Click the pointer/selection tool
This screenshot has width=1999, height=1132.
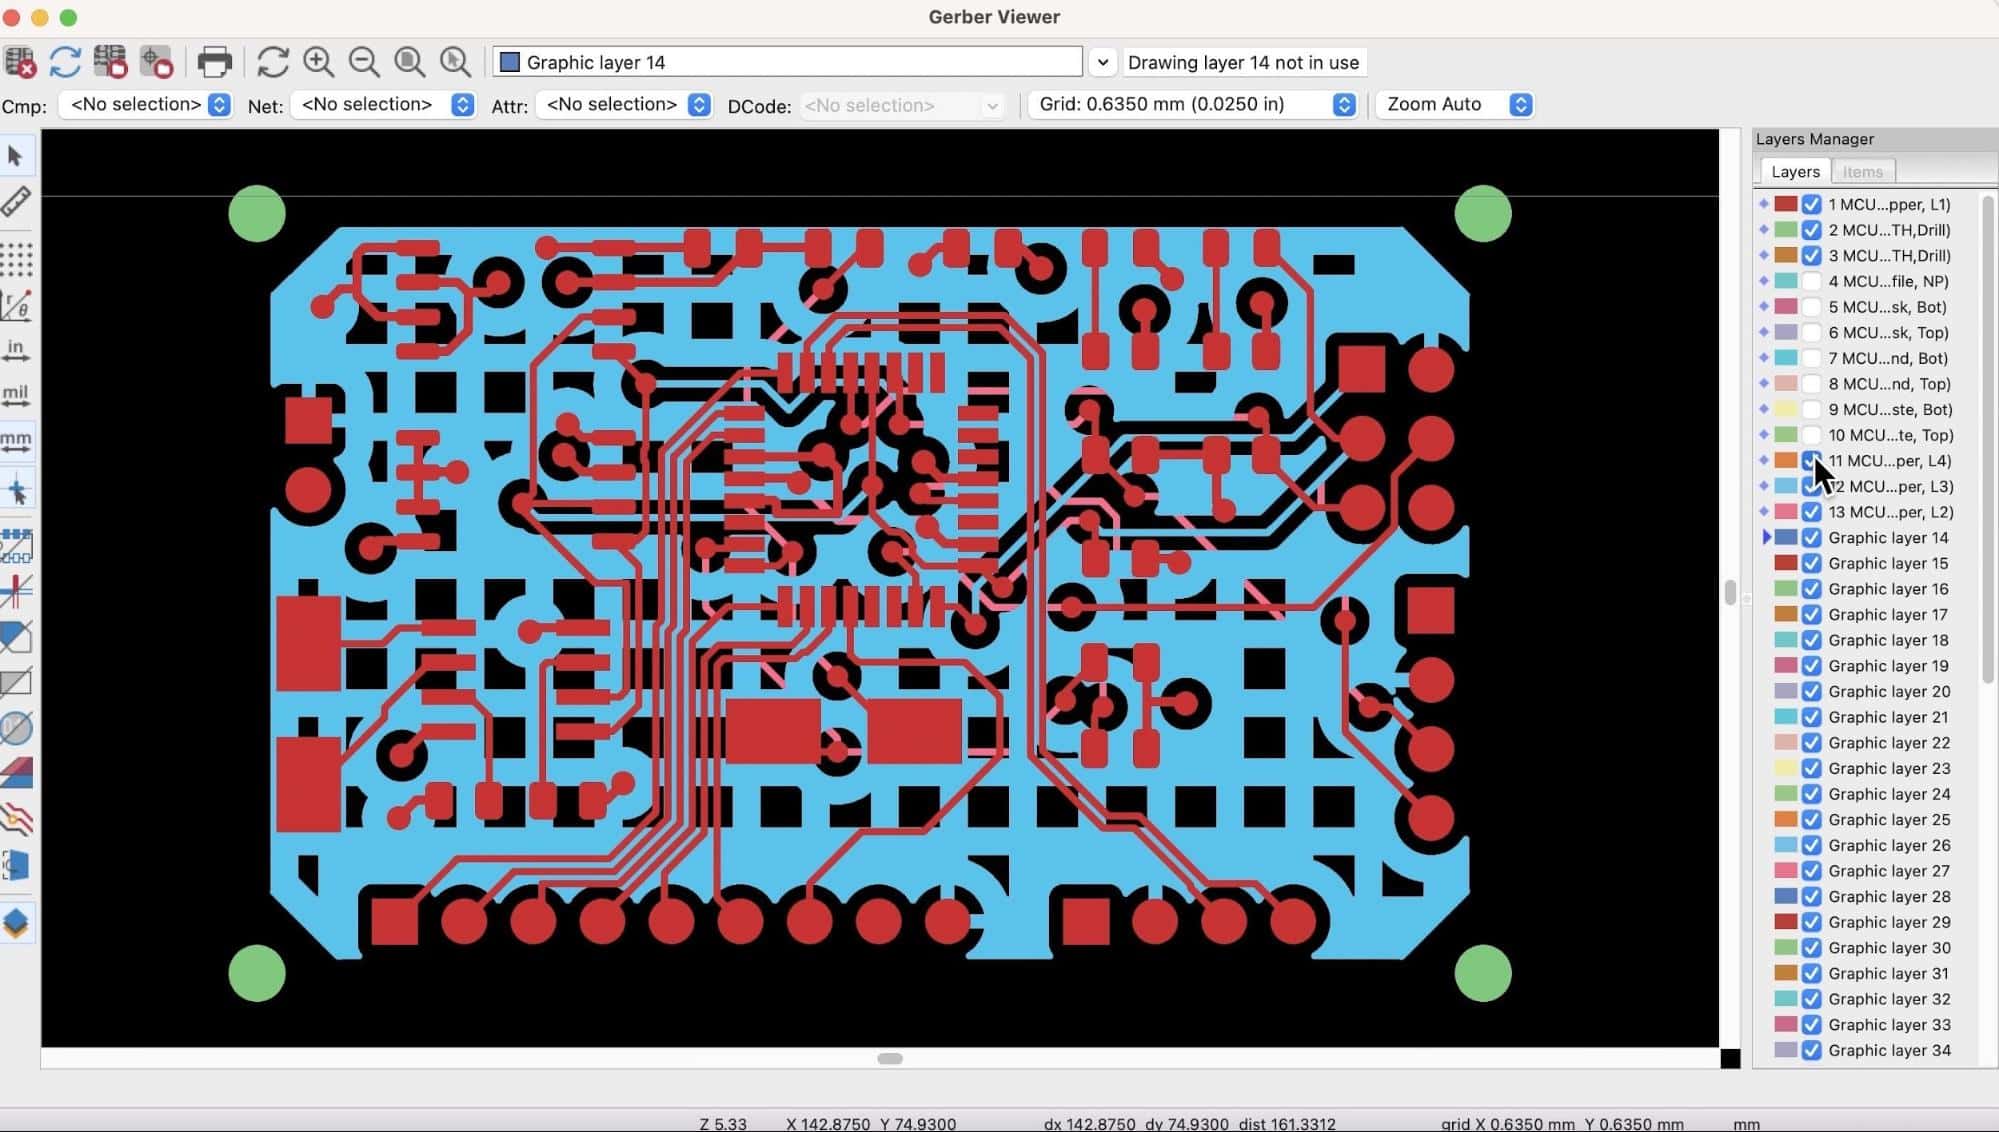18,154
